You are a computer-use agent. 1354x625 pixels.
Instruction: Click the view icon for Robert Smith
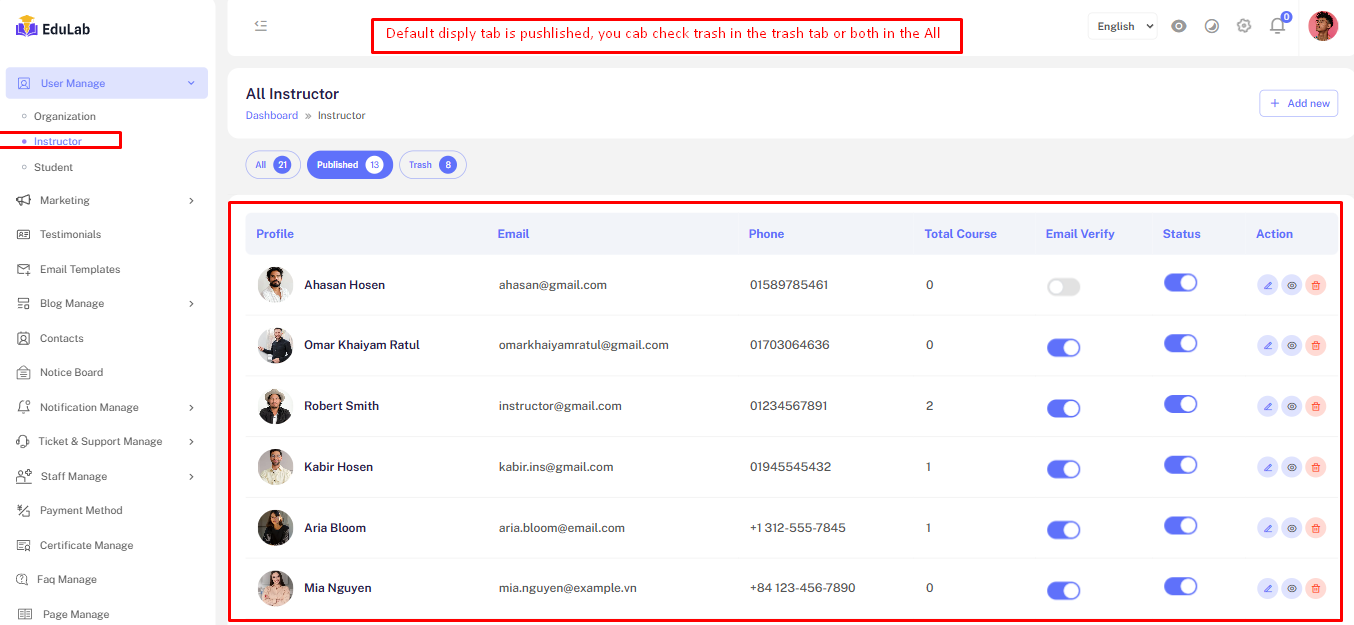tap(1291, 407)
